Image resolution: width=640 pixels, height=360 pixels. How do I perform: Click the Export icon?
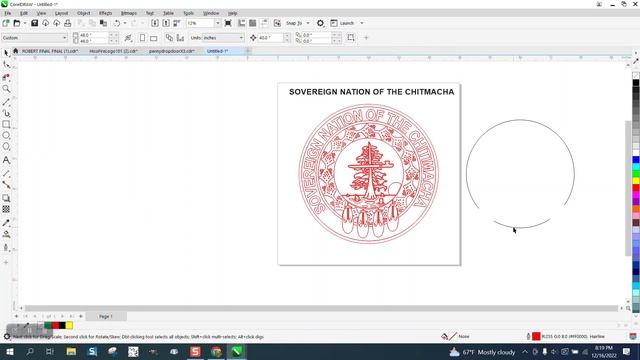(x=166, y=23)
